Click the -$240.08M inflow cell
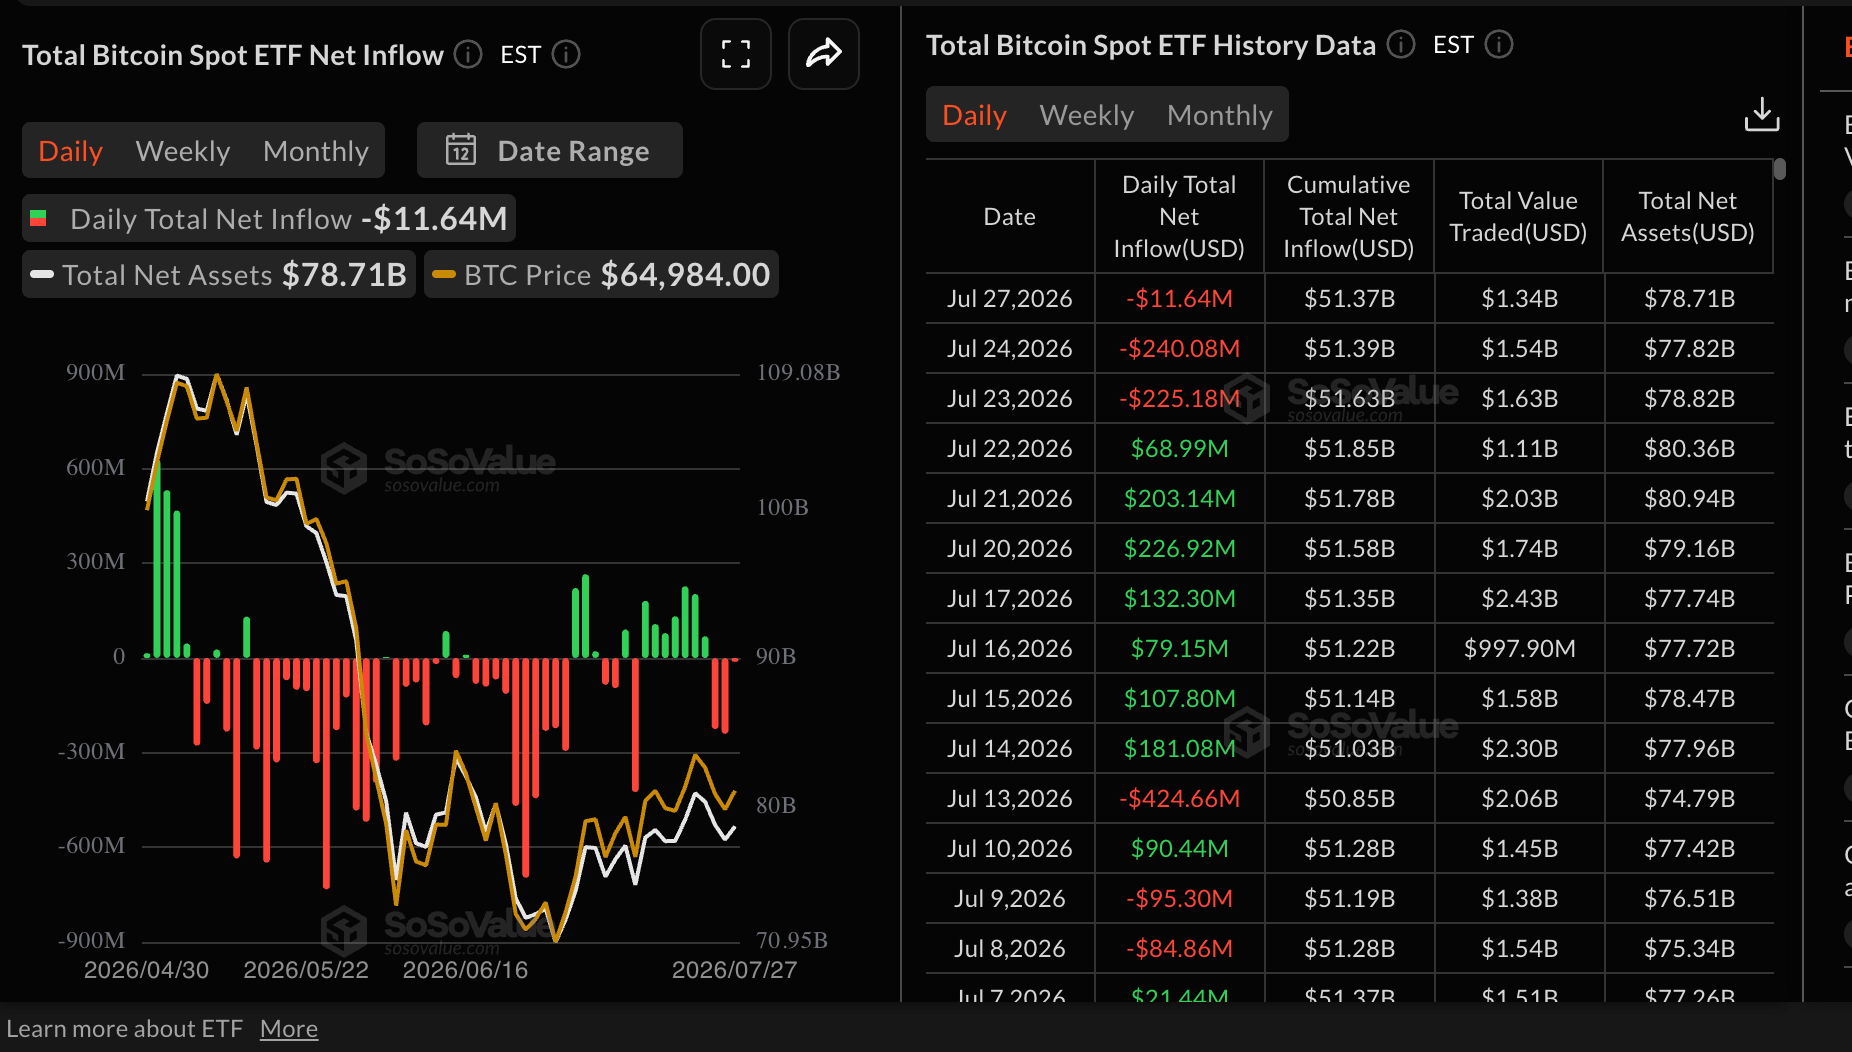 [x=1180, y=348]
